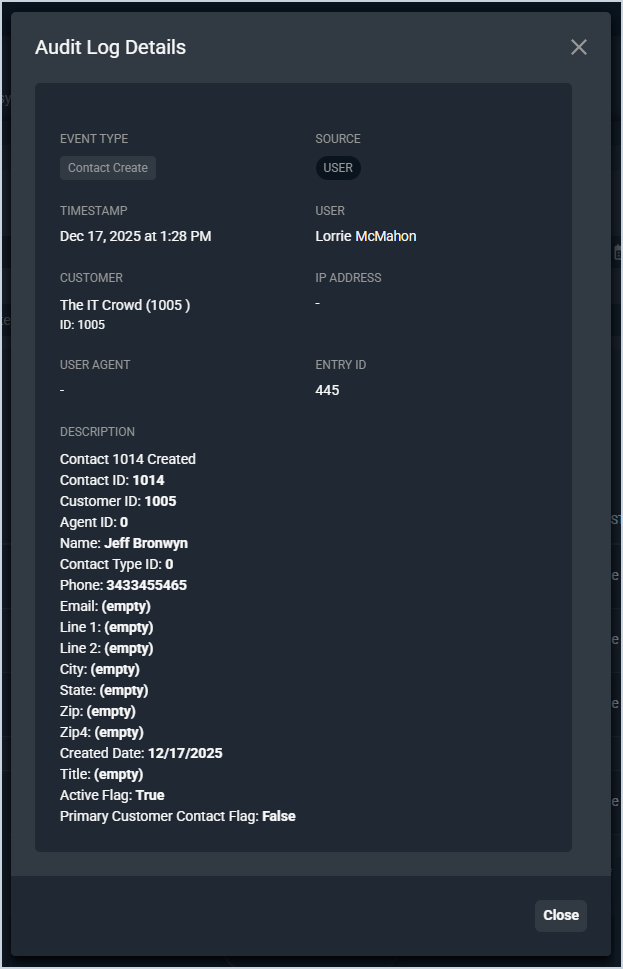623x969 pixels.
Task: Click the Close button in dialog footer
Action: (560, 915)
